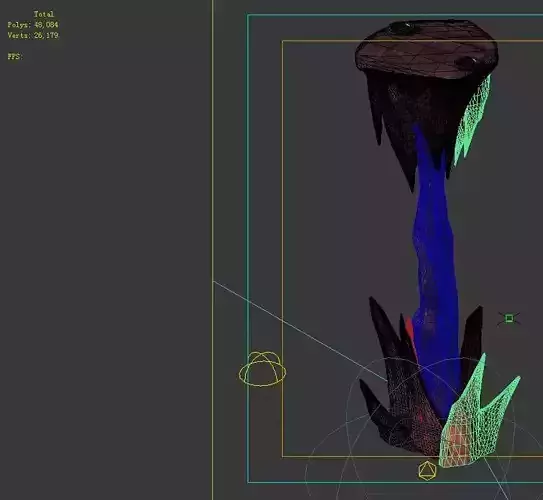Select the dark rounded cap at the top
Viewport: 543px width, 500px height.
(427, 49)
